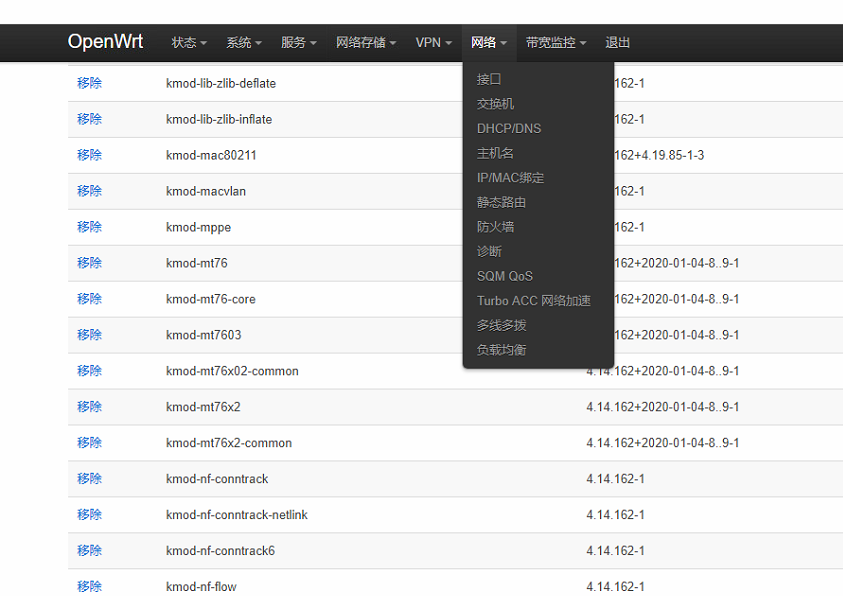The width and height of the screenshot is (843, 596).
Task: Remove kmod-mt76-core via 移除 link
Action: [89, 299]
